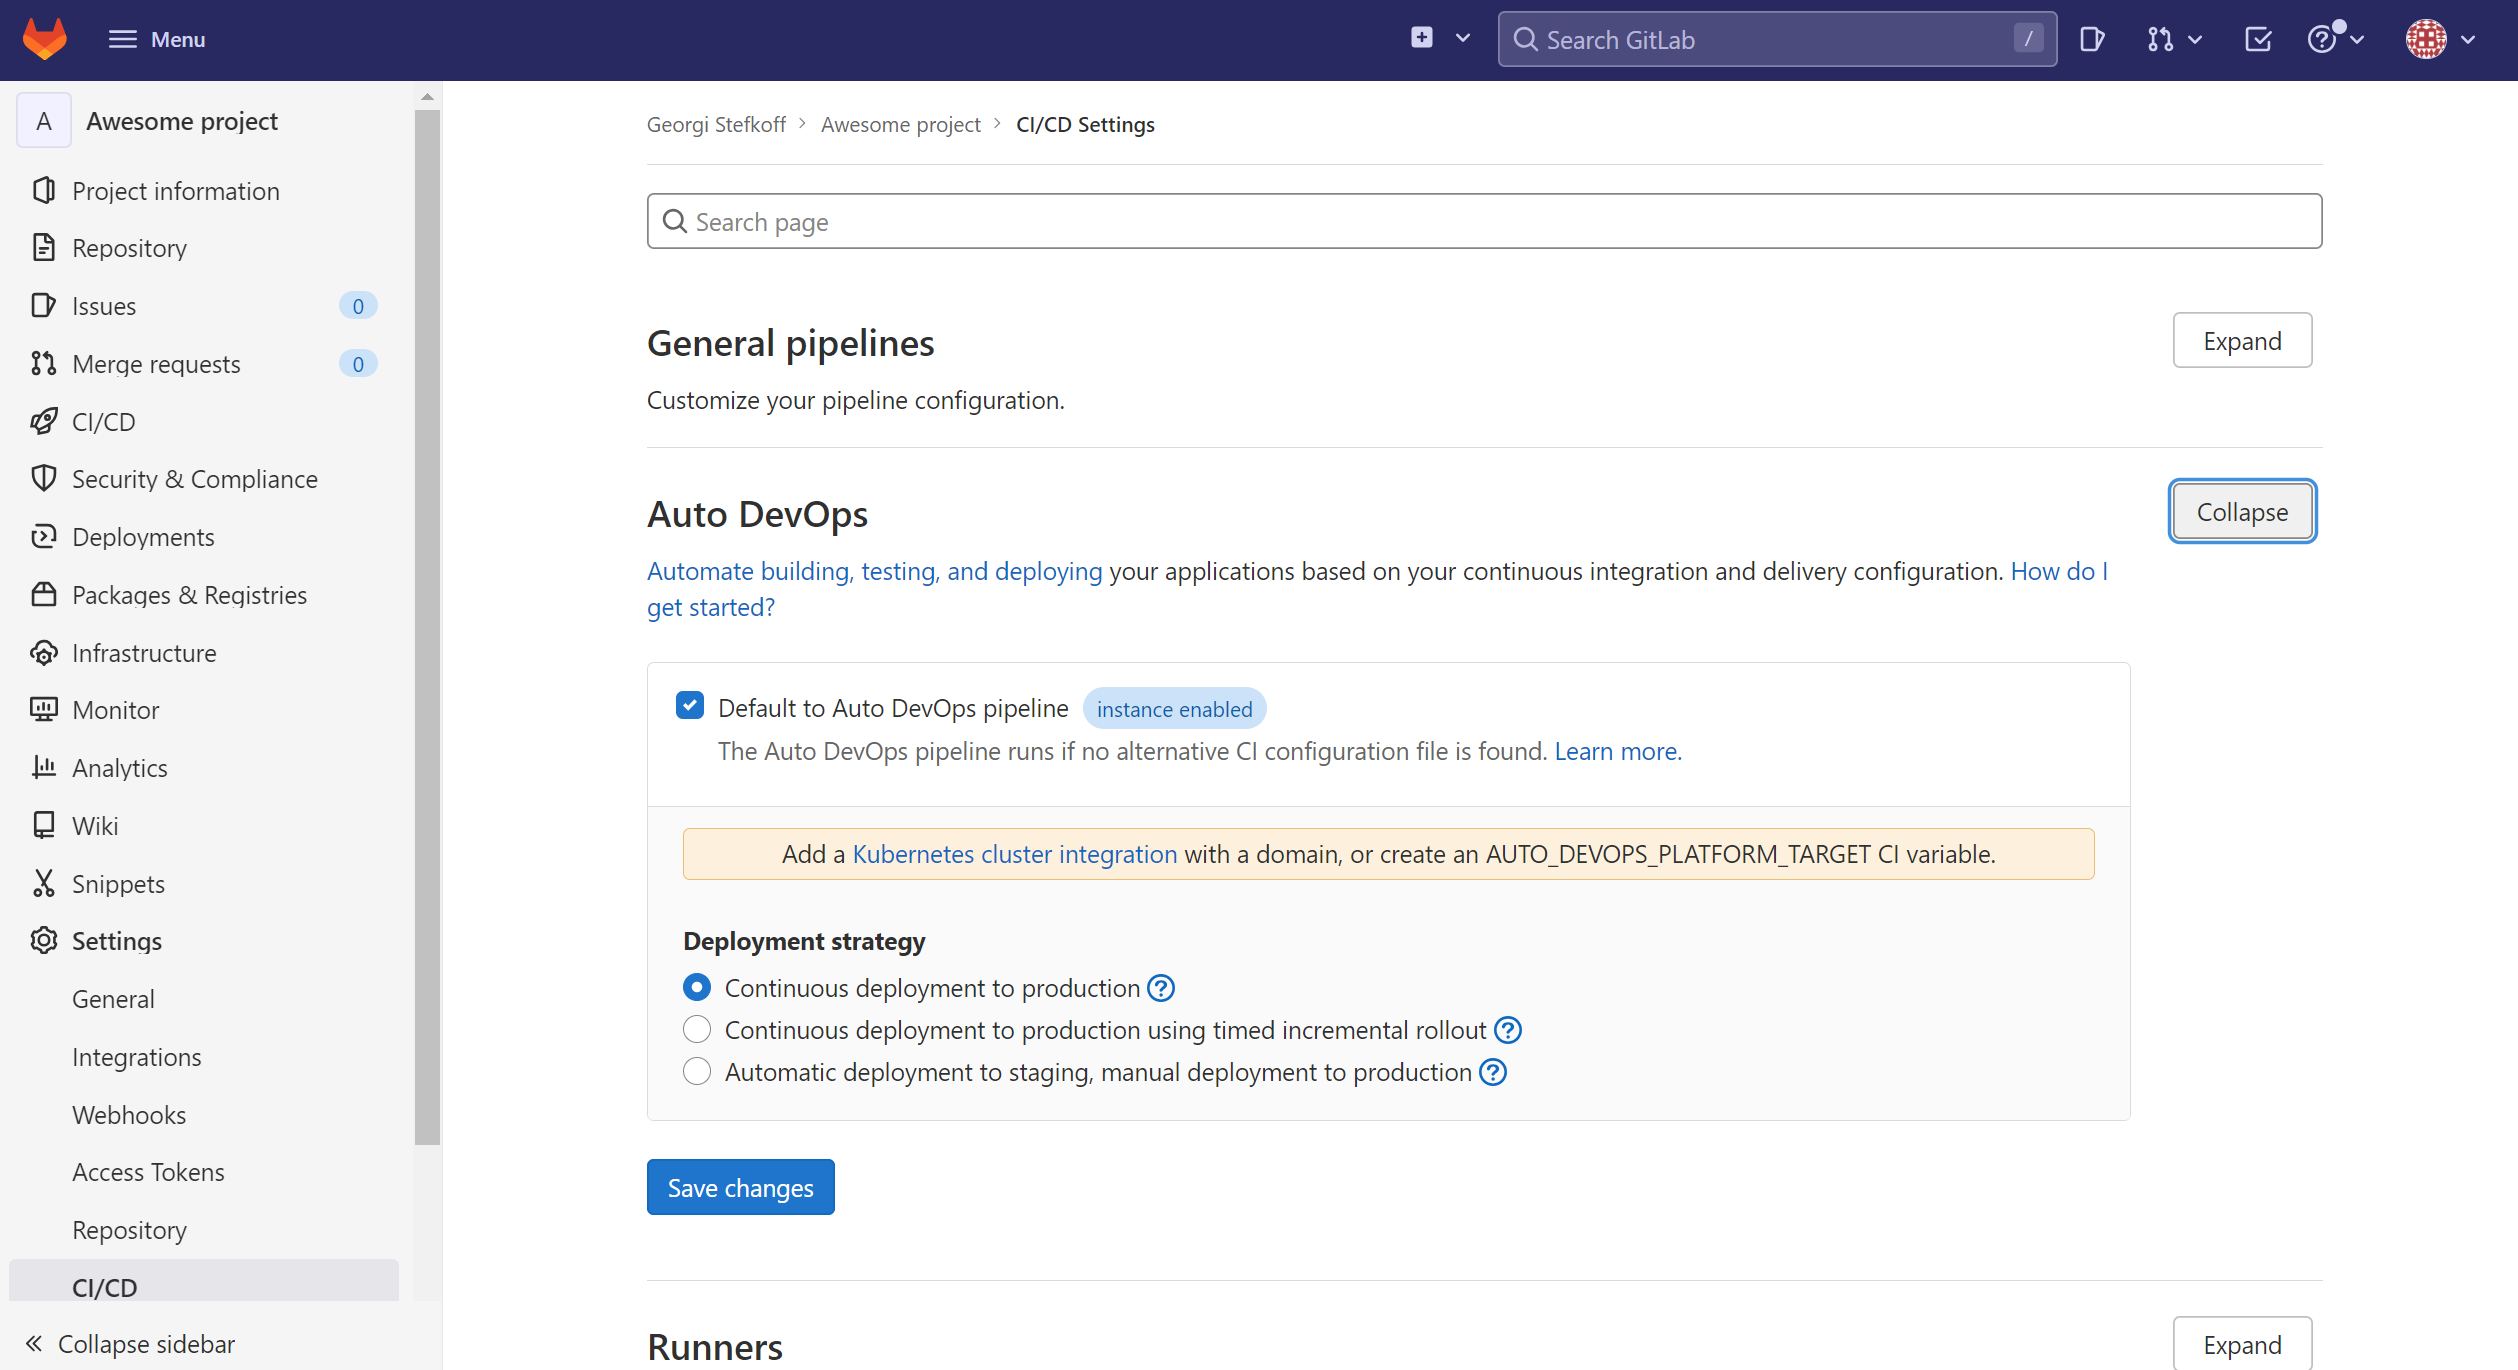Click help icon for timed incremental rollout
Screen dimensions: 2518x1370
click(1508, 1030)
